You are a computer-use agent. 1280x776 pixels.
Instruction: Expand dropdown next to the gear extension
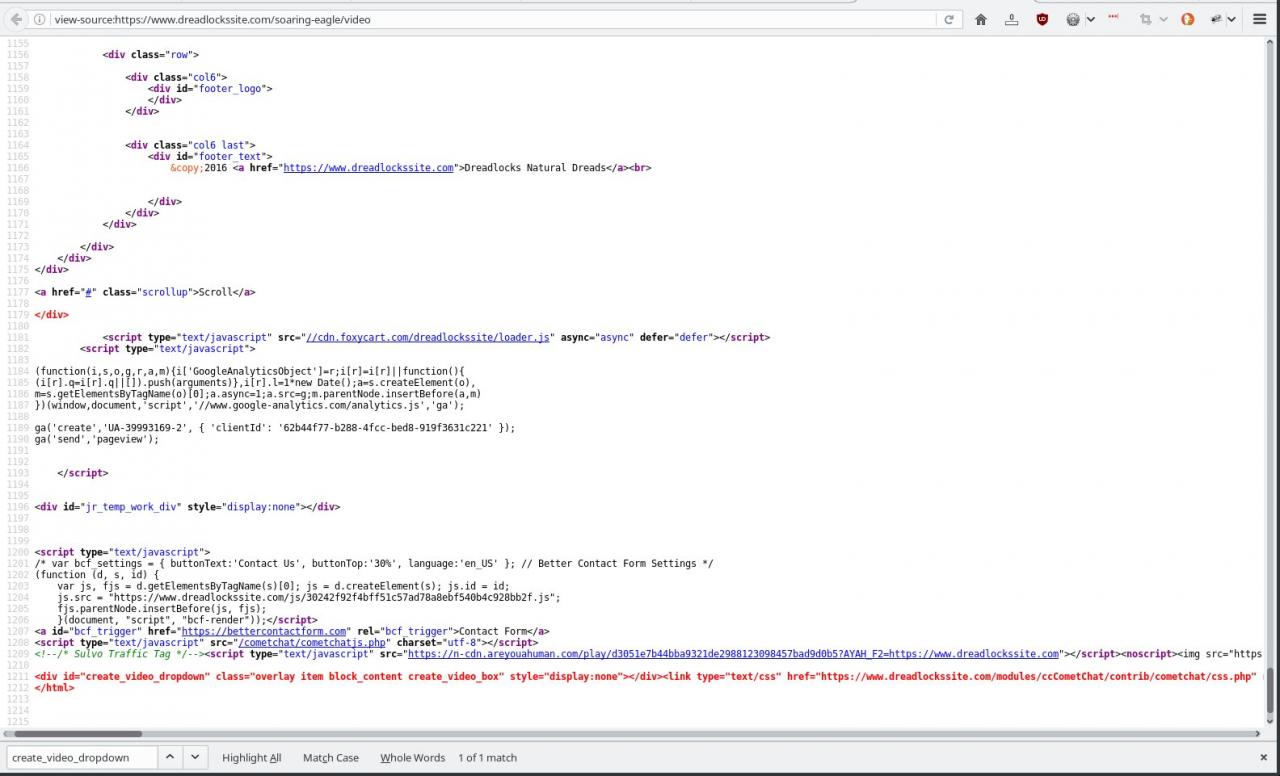pyautogui.click(x=1090, y=19)
